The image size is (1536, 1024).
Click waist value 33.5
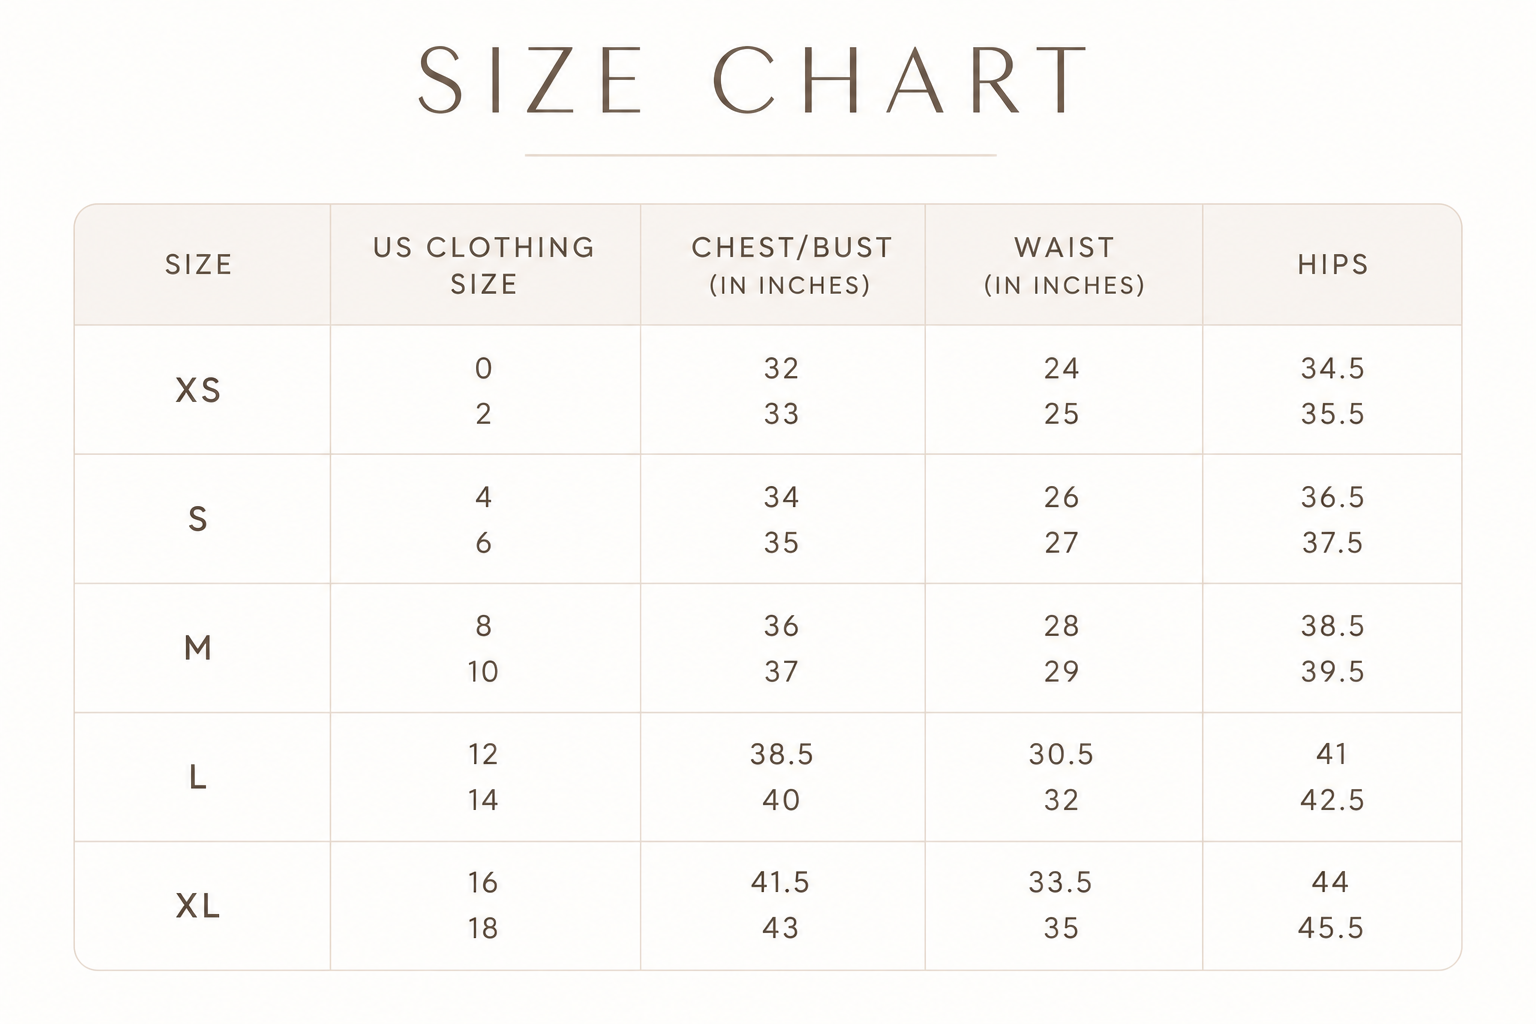[x=1061, y=883]
